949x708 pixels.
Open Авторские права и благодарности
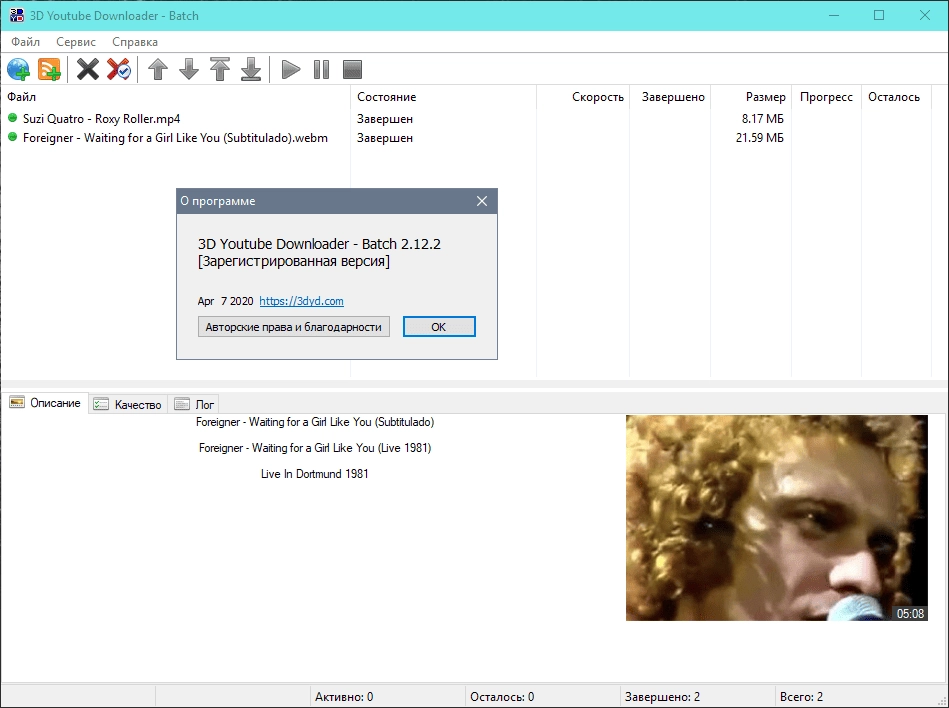tap(294, 327)
